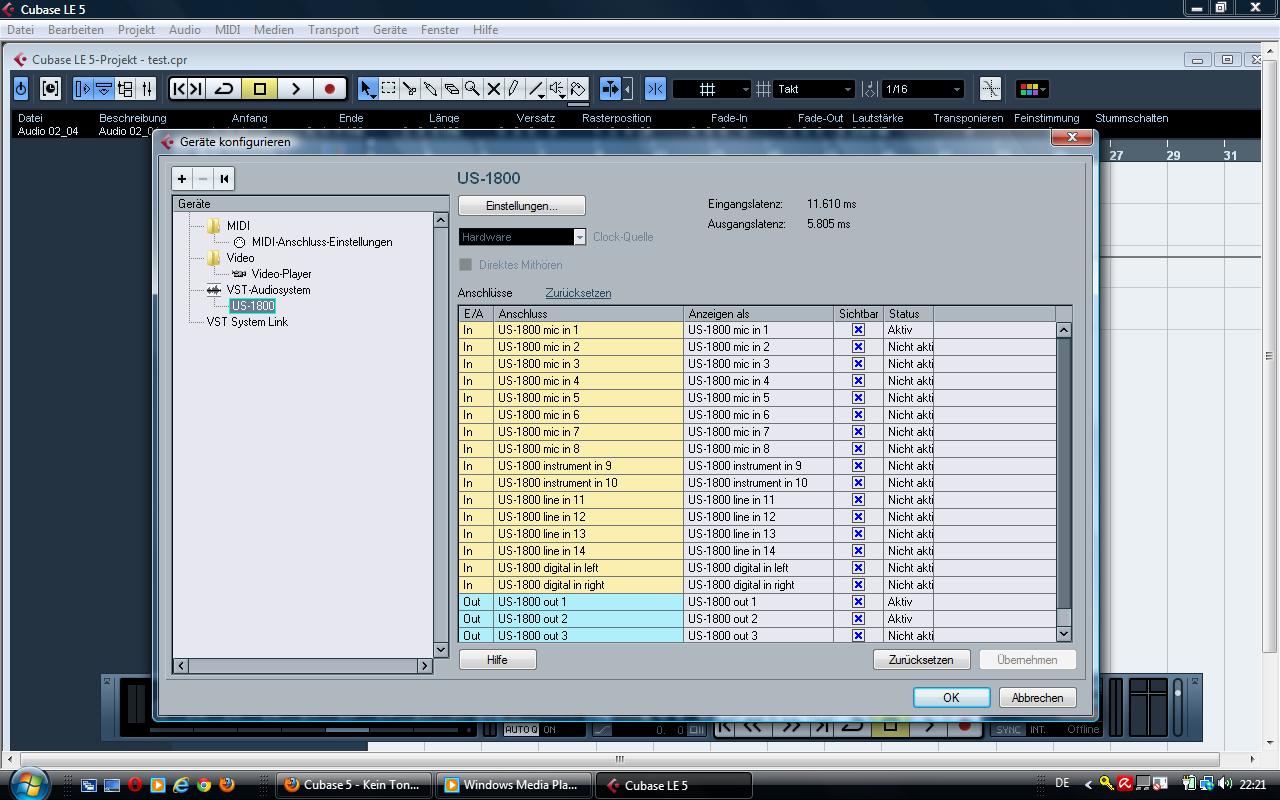The width and height of the screenshot is (1280, 800).
Task: Click the Snap to Zero Crossing icon
Action: [x=990, y=89]
